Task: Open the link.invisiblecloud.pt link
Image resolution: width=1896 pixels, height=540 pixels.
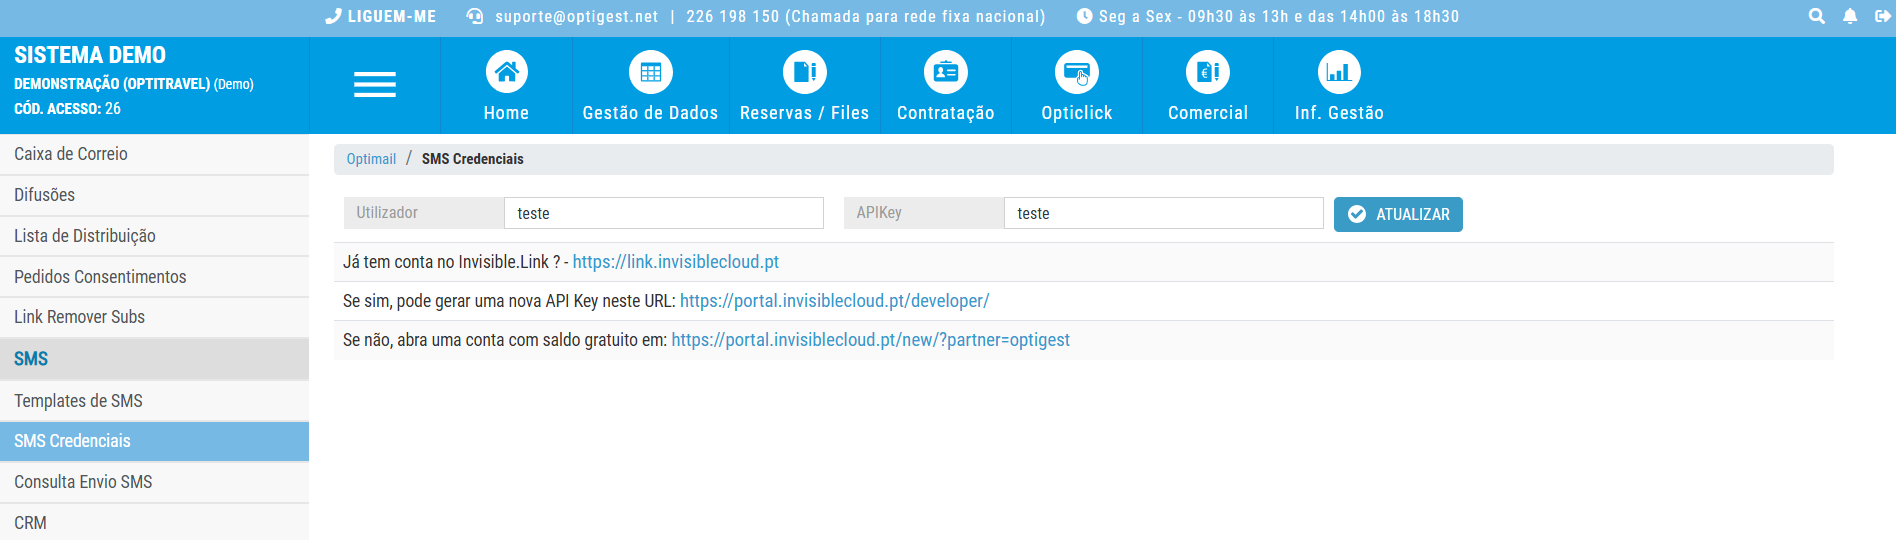Action: (x=675, y=262)
